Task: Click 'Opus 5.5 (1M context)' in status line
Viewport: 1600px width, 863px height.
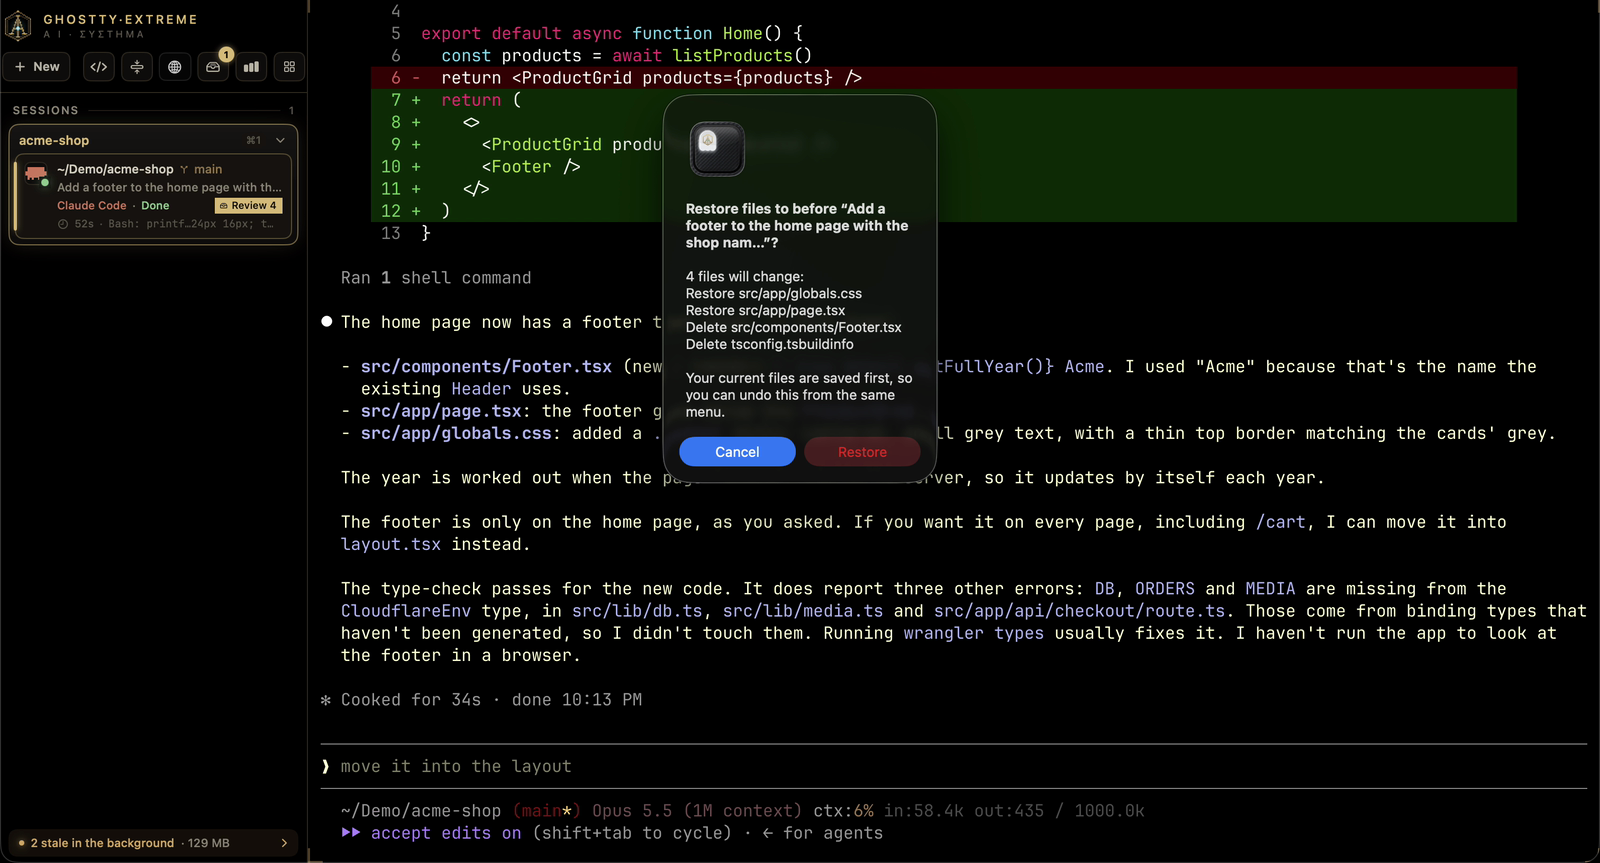Action: point(697,811)
